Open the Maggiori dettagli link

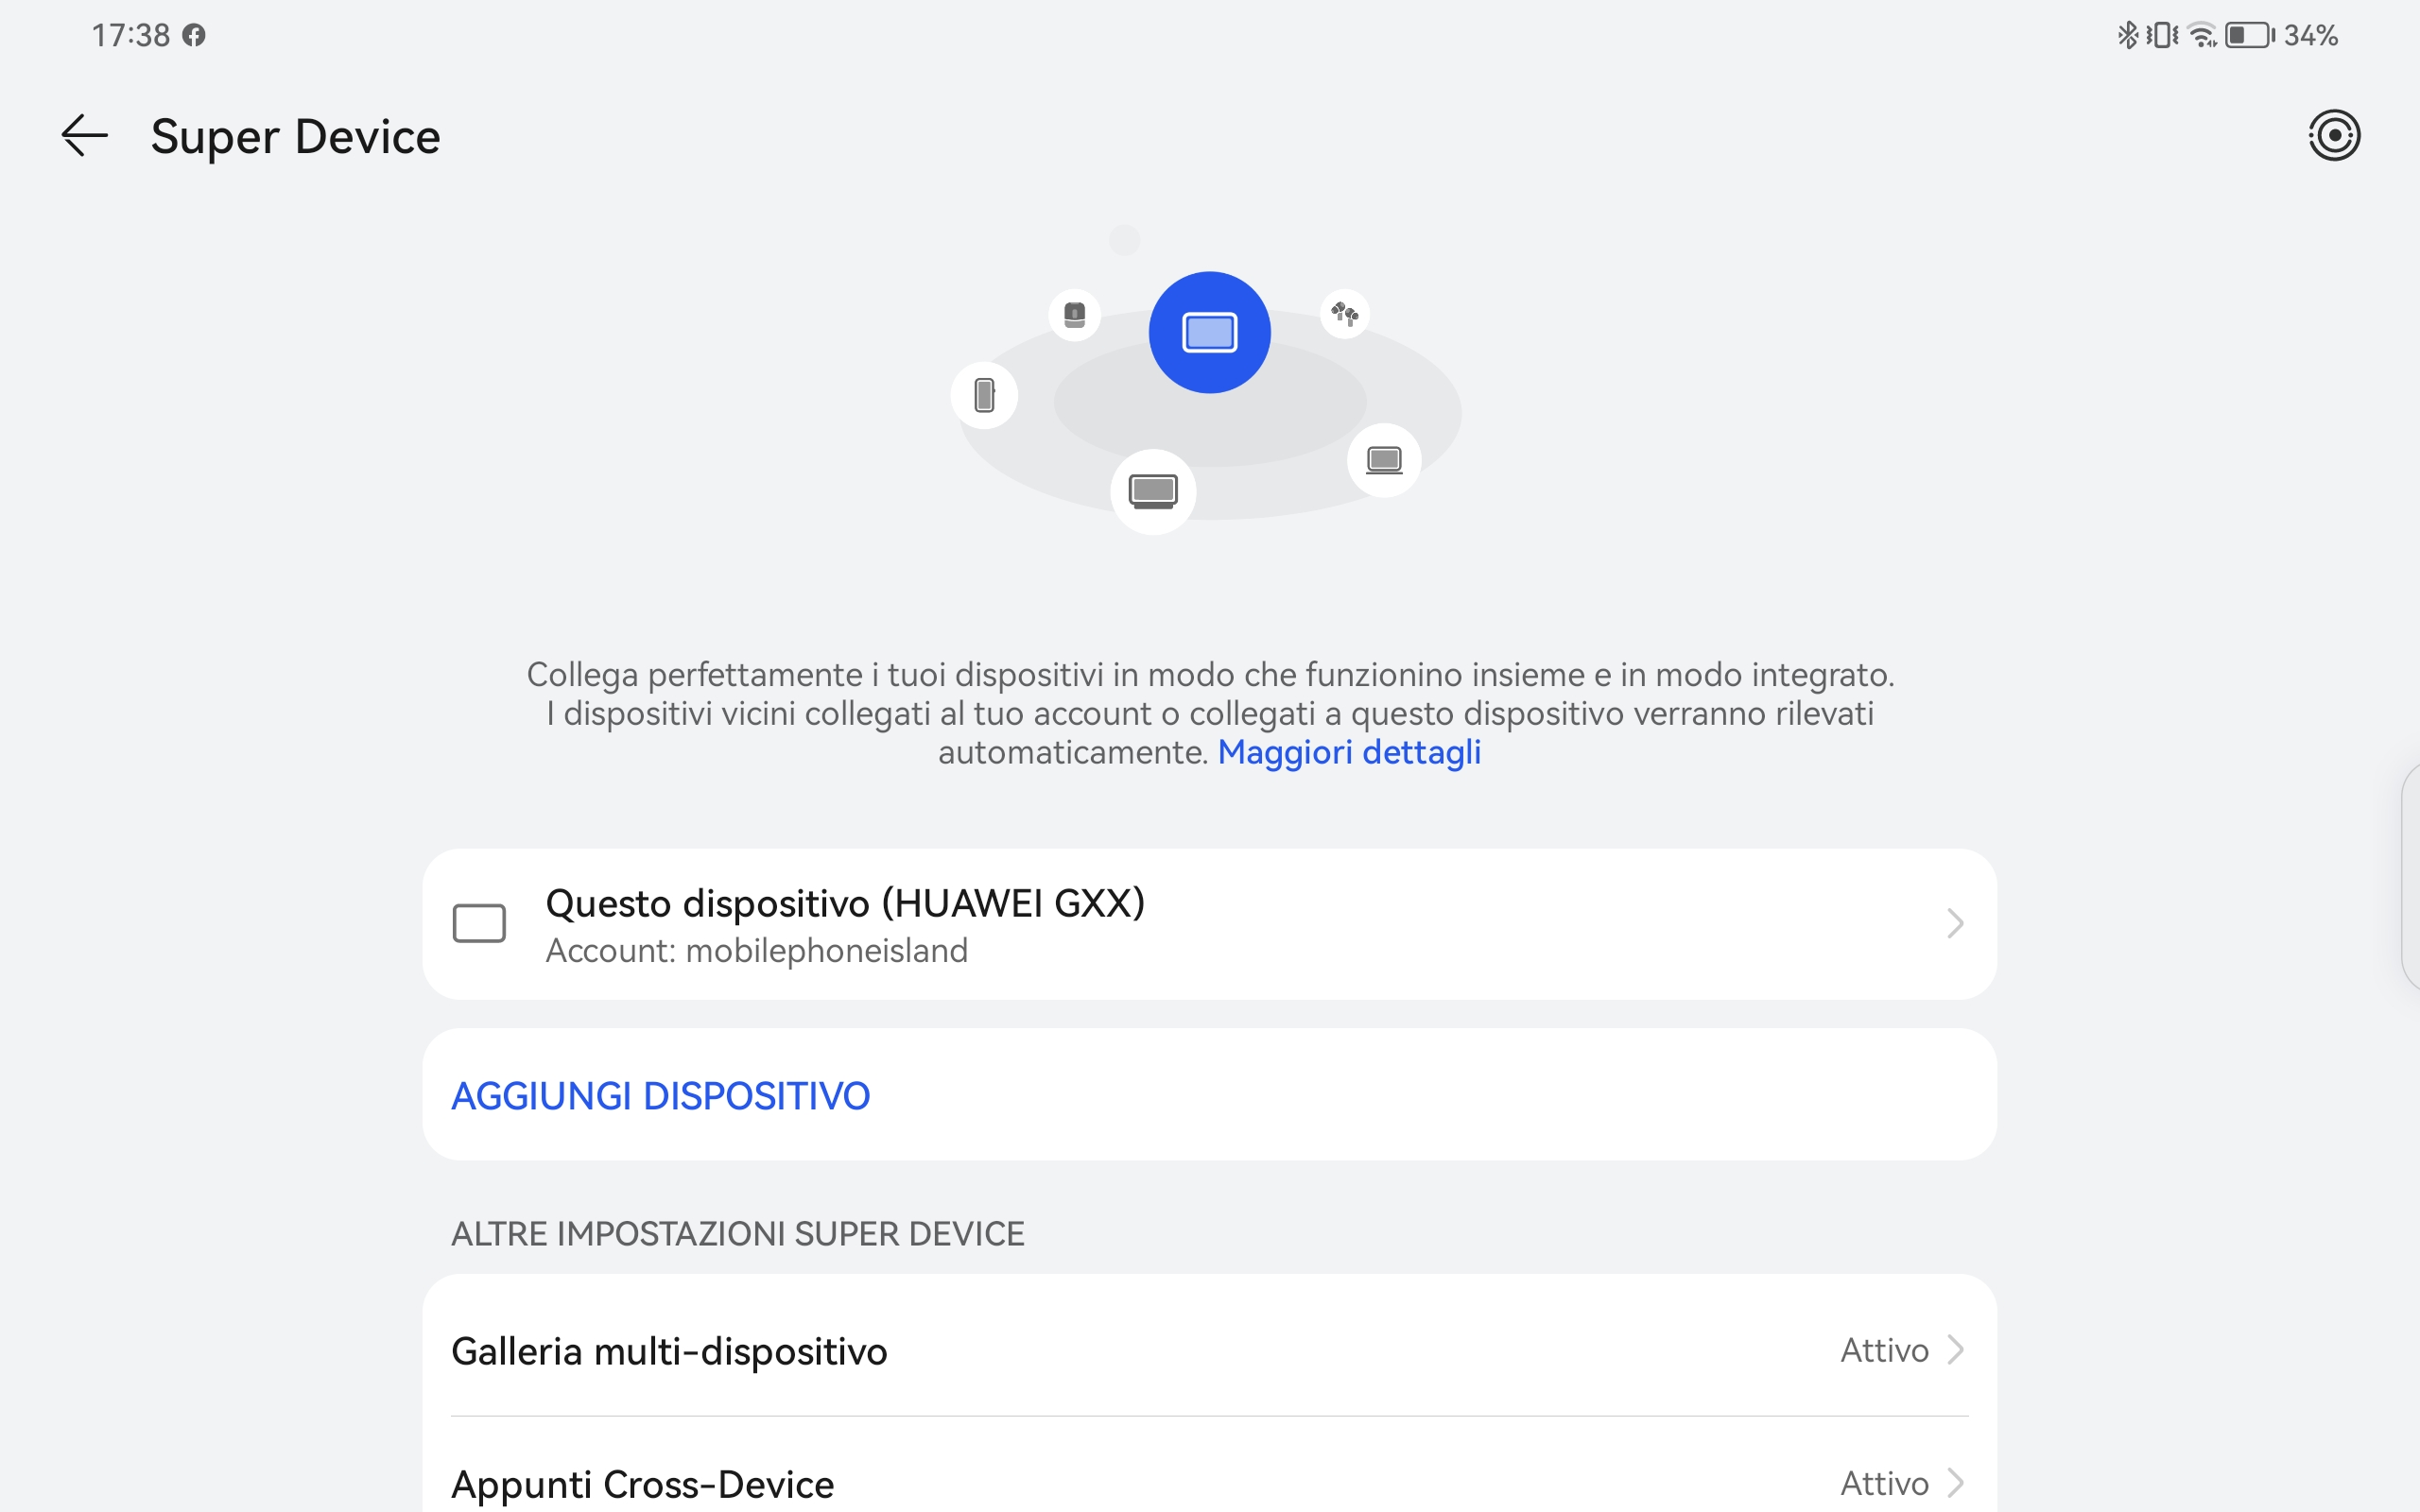[x=1349, y=752]
